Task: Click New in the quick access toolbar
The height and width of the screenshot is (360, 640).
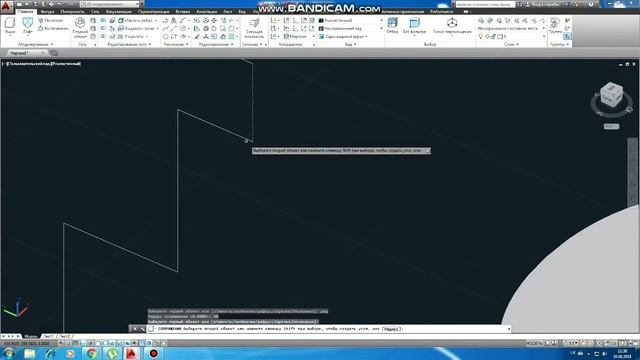Action: [x=19, y=4]
